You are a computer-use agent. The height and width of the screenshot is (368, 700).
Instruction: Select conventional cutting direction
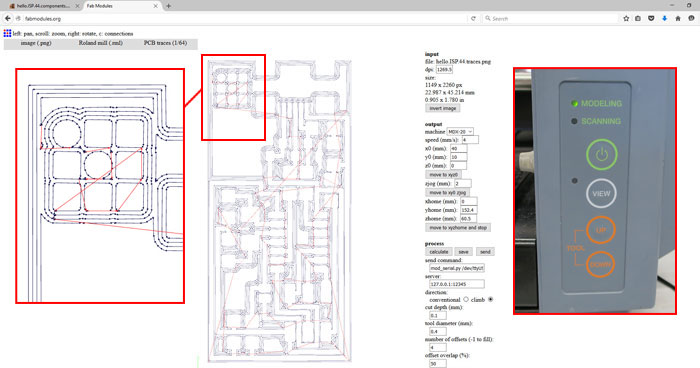click(x=466, y=299)
